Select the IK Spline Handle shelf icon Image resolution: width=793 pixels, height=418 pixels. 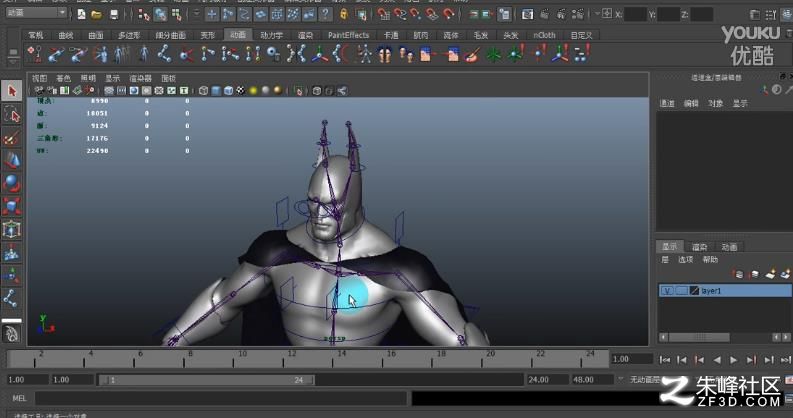[x=77, y=54]
